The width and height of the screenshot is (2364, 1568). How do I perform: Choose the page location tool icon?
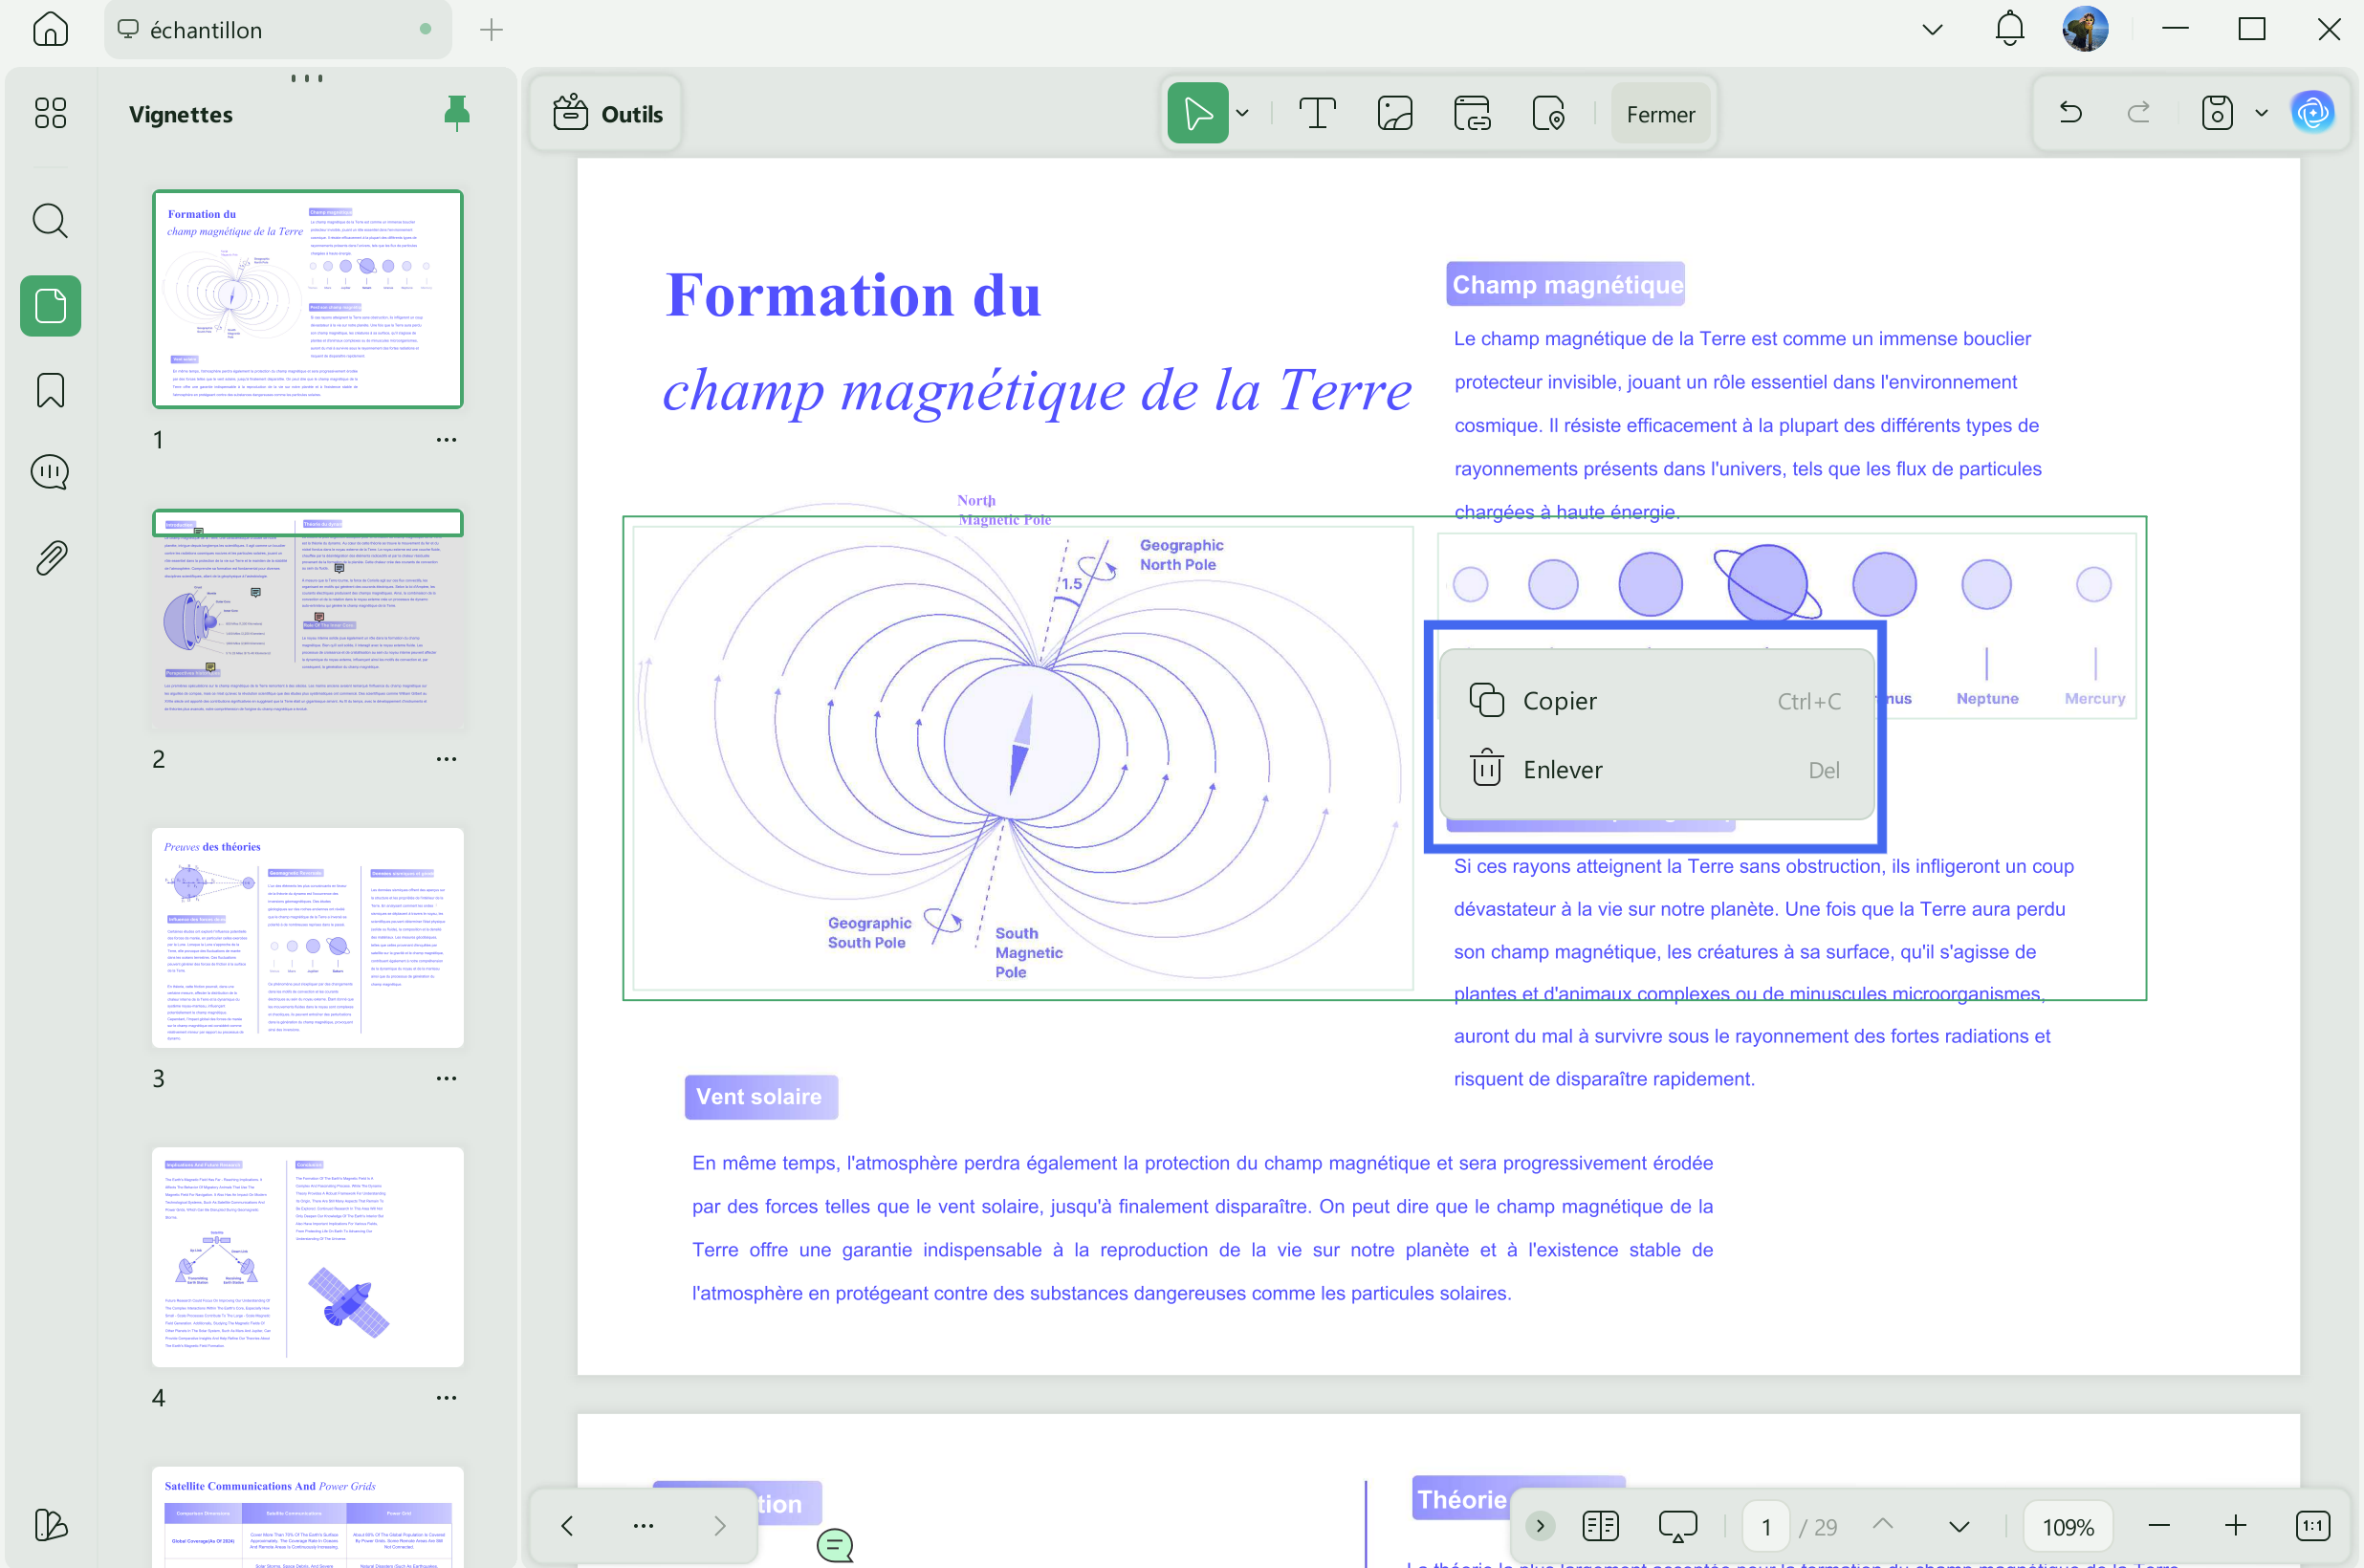pyautogui.click(x=1549, y=113)
